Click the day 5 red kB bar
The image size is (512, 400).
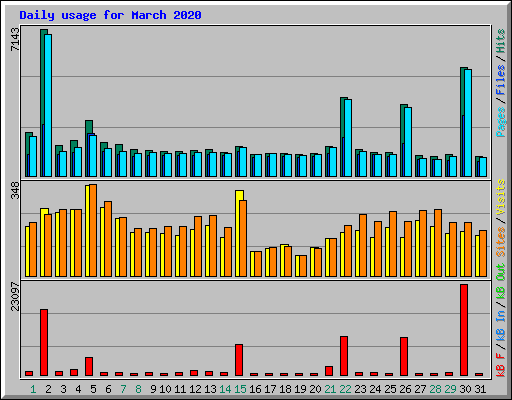click(89, 367)
